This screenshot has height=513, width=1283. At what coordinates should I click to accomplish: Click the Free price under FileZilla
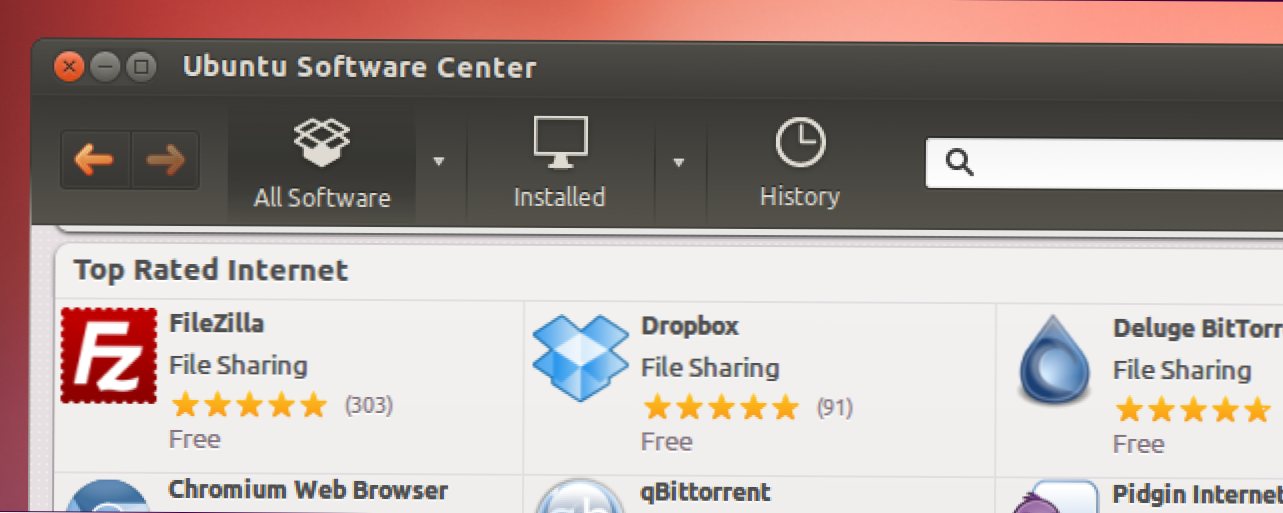click(x=195, y=439)
